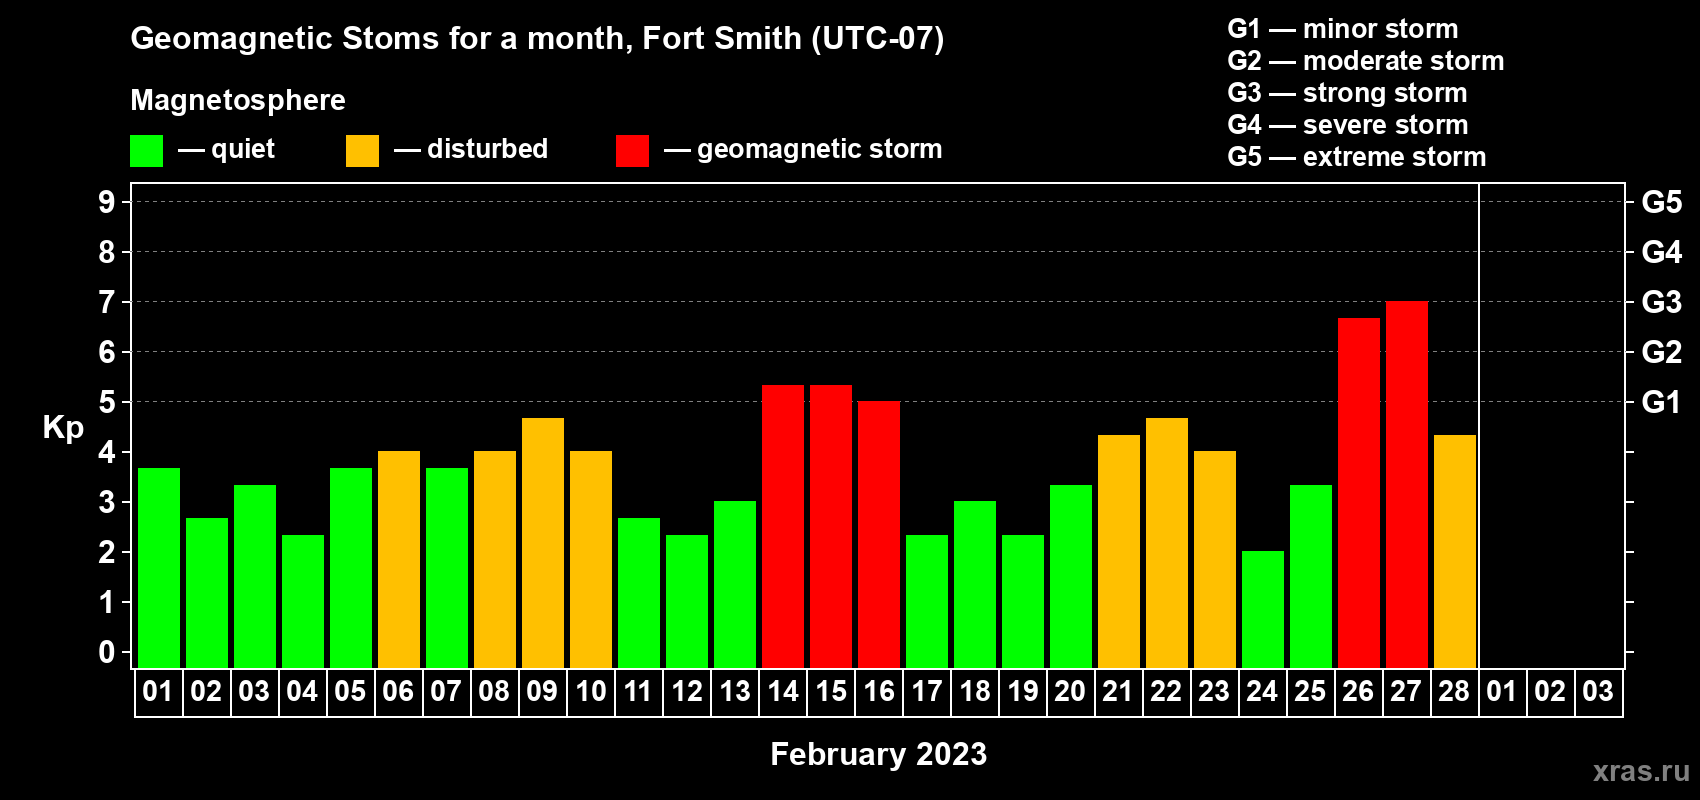This screenshot has height=800, width=1700.
Task: Click the 'G5' right axis label
Action: click(1662, 202)
